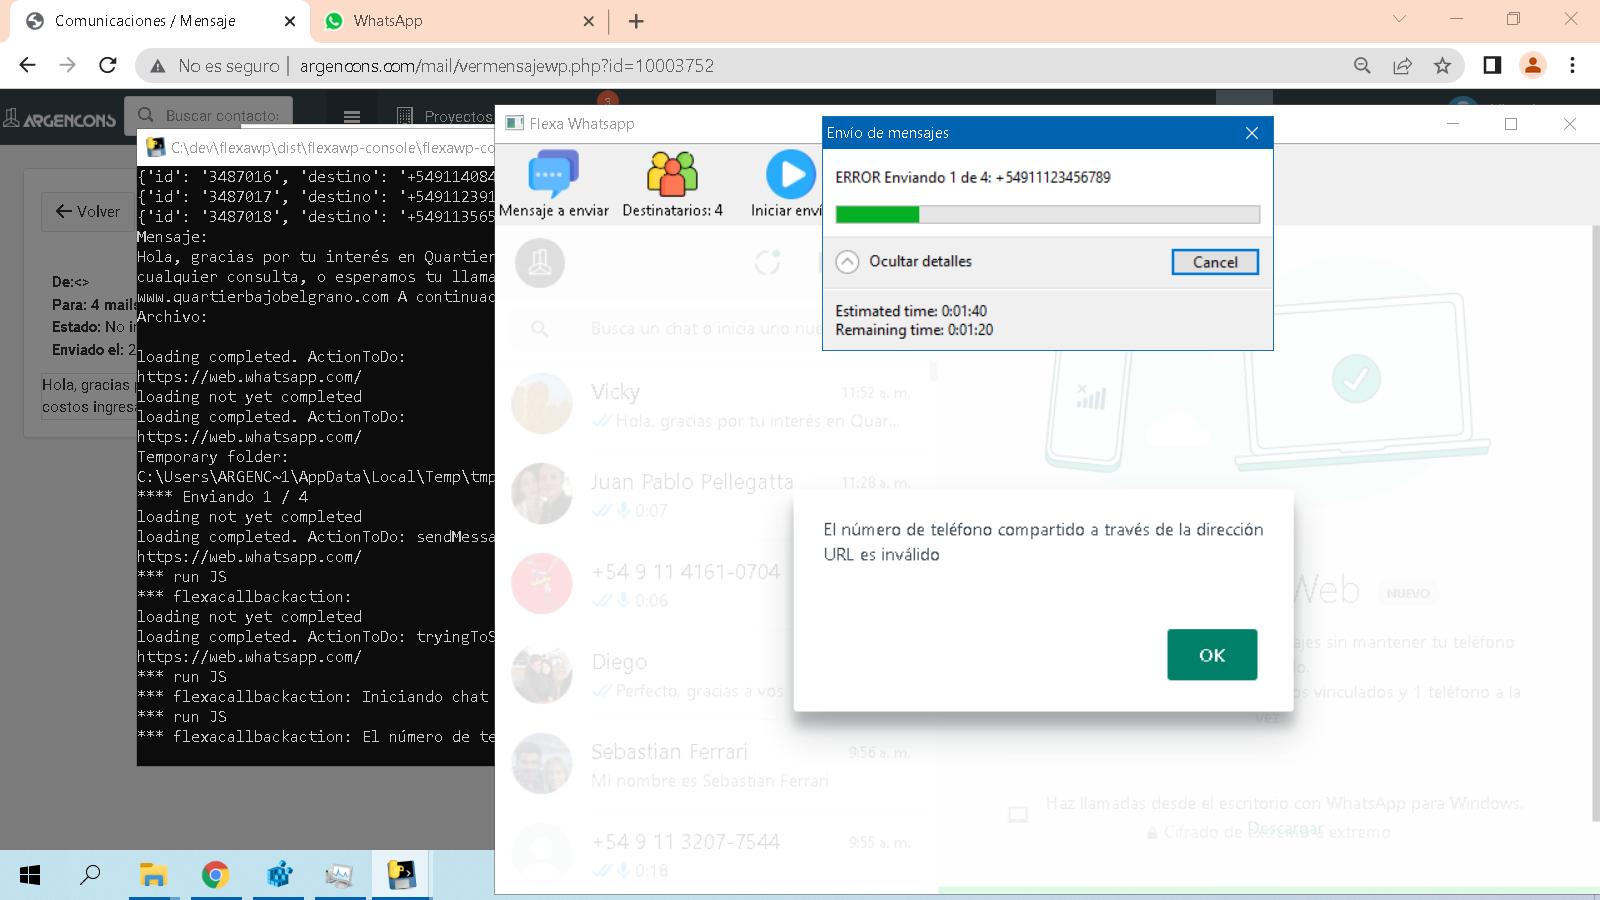Click the Argencons logo
Viewport: 1600px width, 900px height.
pos(59,118)
